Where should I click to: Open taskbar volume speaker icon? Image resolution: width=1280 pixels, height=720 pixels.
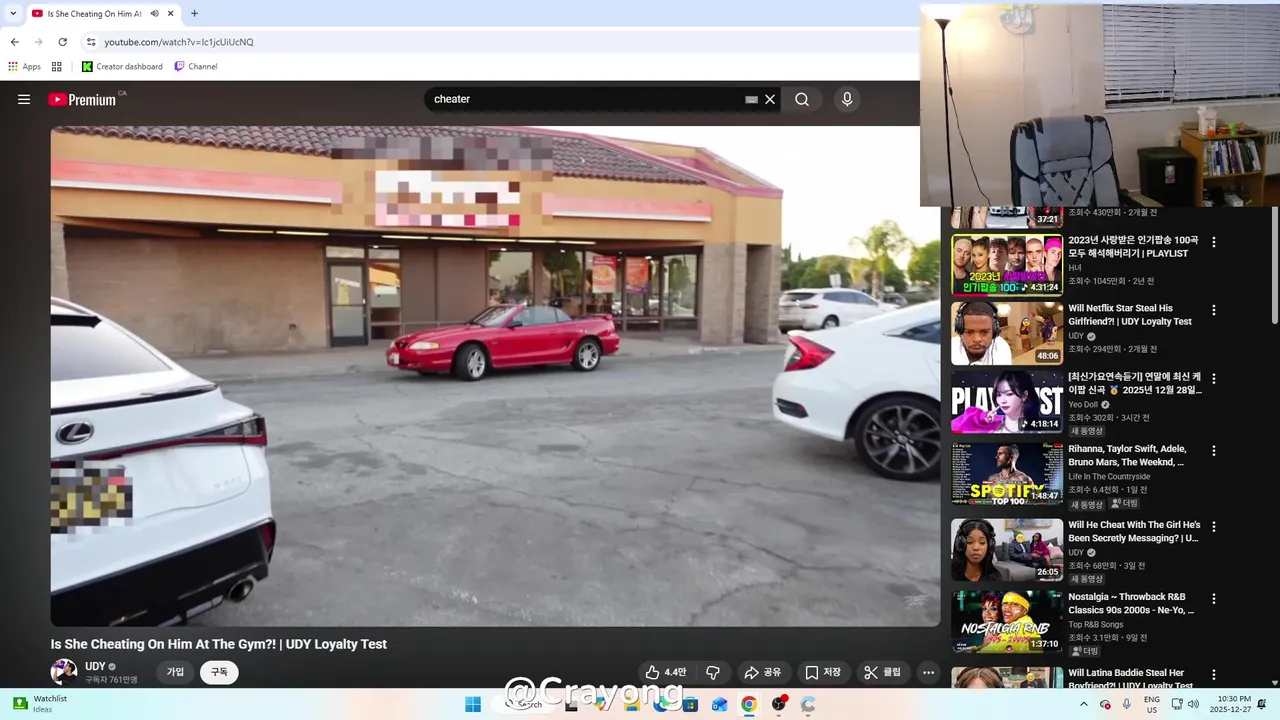[x=1193, y=704]
